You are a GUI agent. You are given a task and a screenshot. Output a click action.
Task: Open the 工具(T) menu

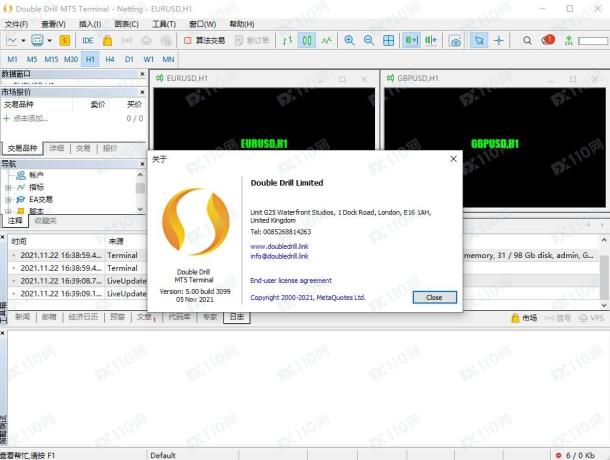[x=164, y=24]
